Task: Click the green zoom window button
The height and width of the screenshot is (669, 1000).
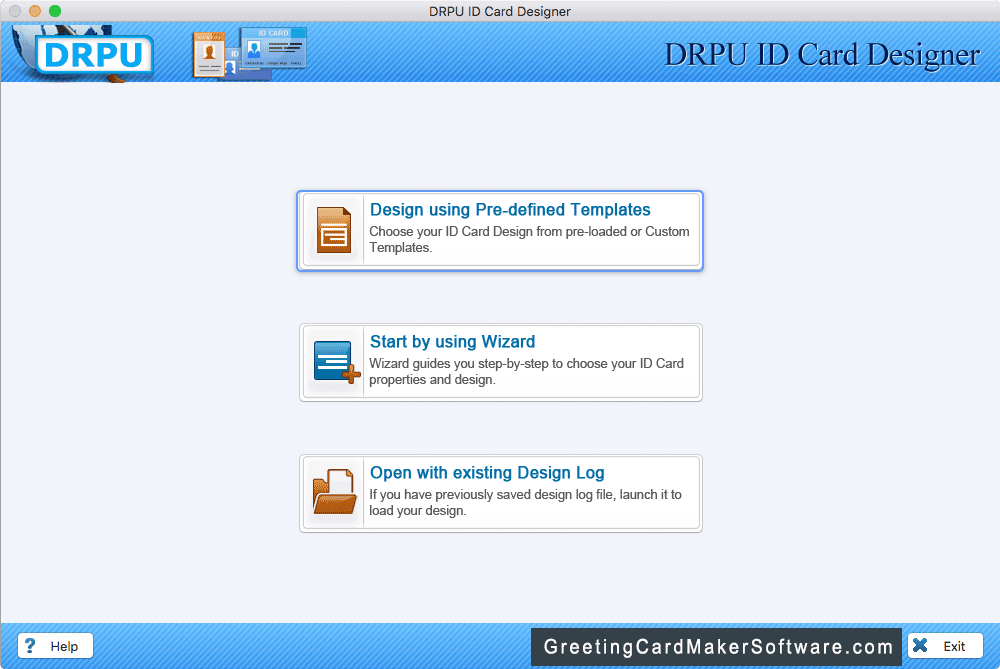Action: pos(55,11)
